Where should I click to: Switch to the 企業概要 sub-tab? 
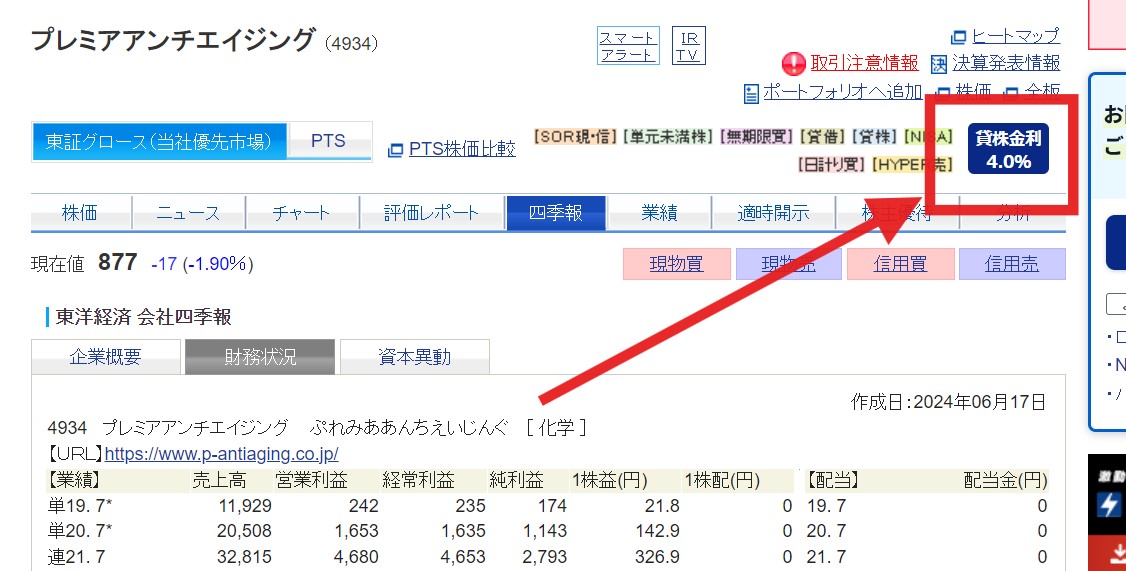pyautogui.click(x=106, y=357)
